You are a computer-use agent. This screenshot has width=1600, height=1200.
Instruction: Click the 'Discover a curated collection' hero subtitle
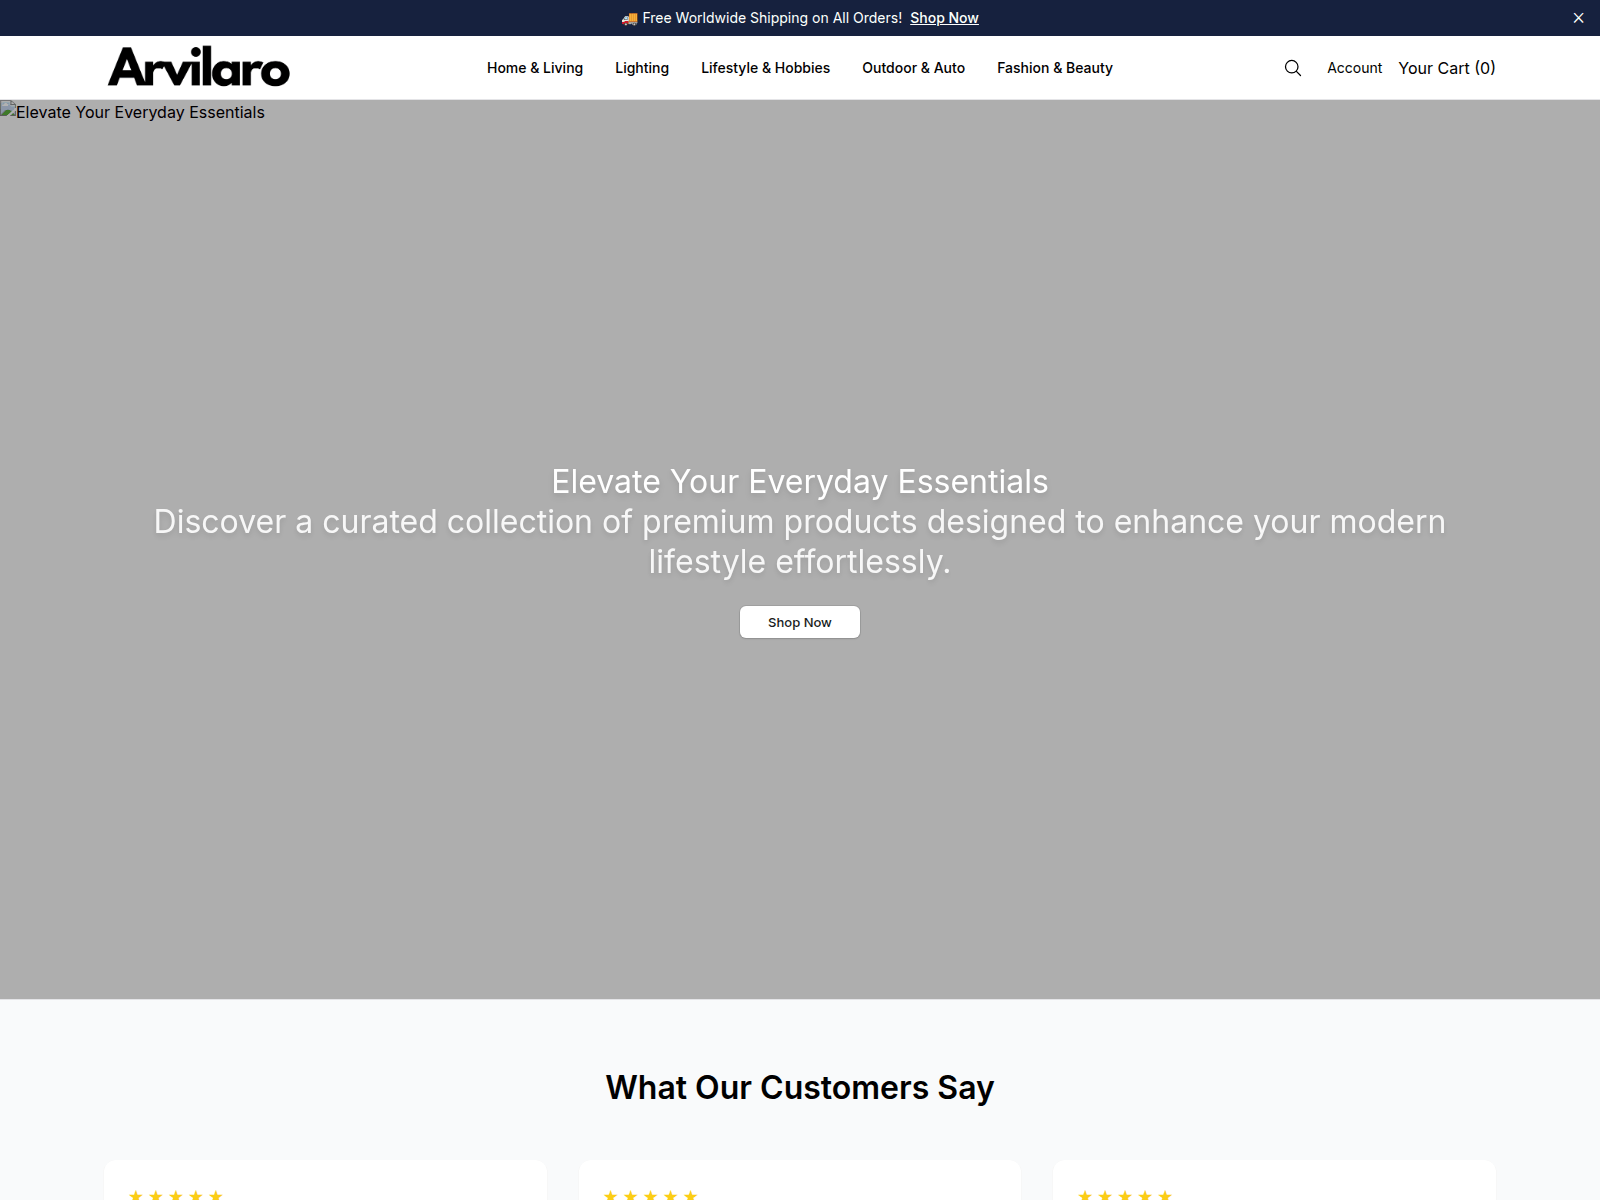(x=800, y=542)
